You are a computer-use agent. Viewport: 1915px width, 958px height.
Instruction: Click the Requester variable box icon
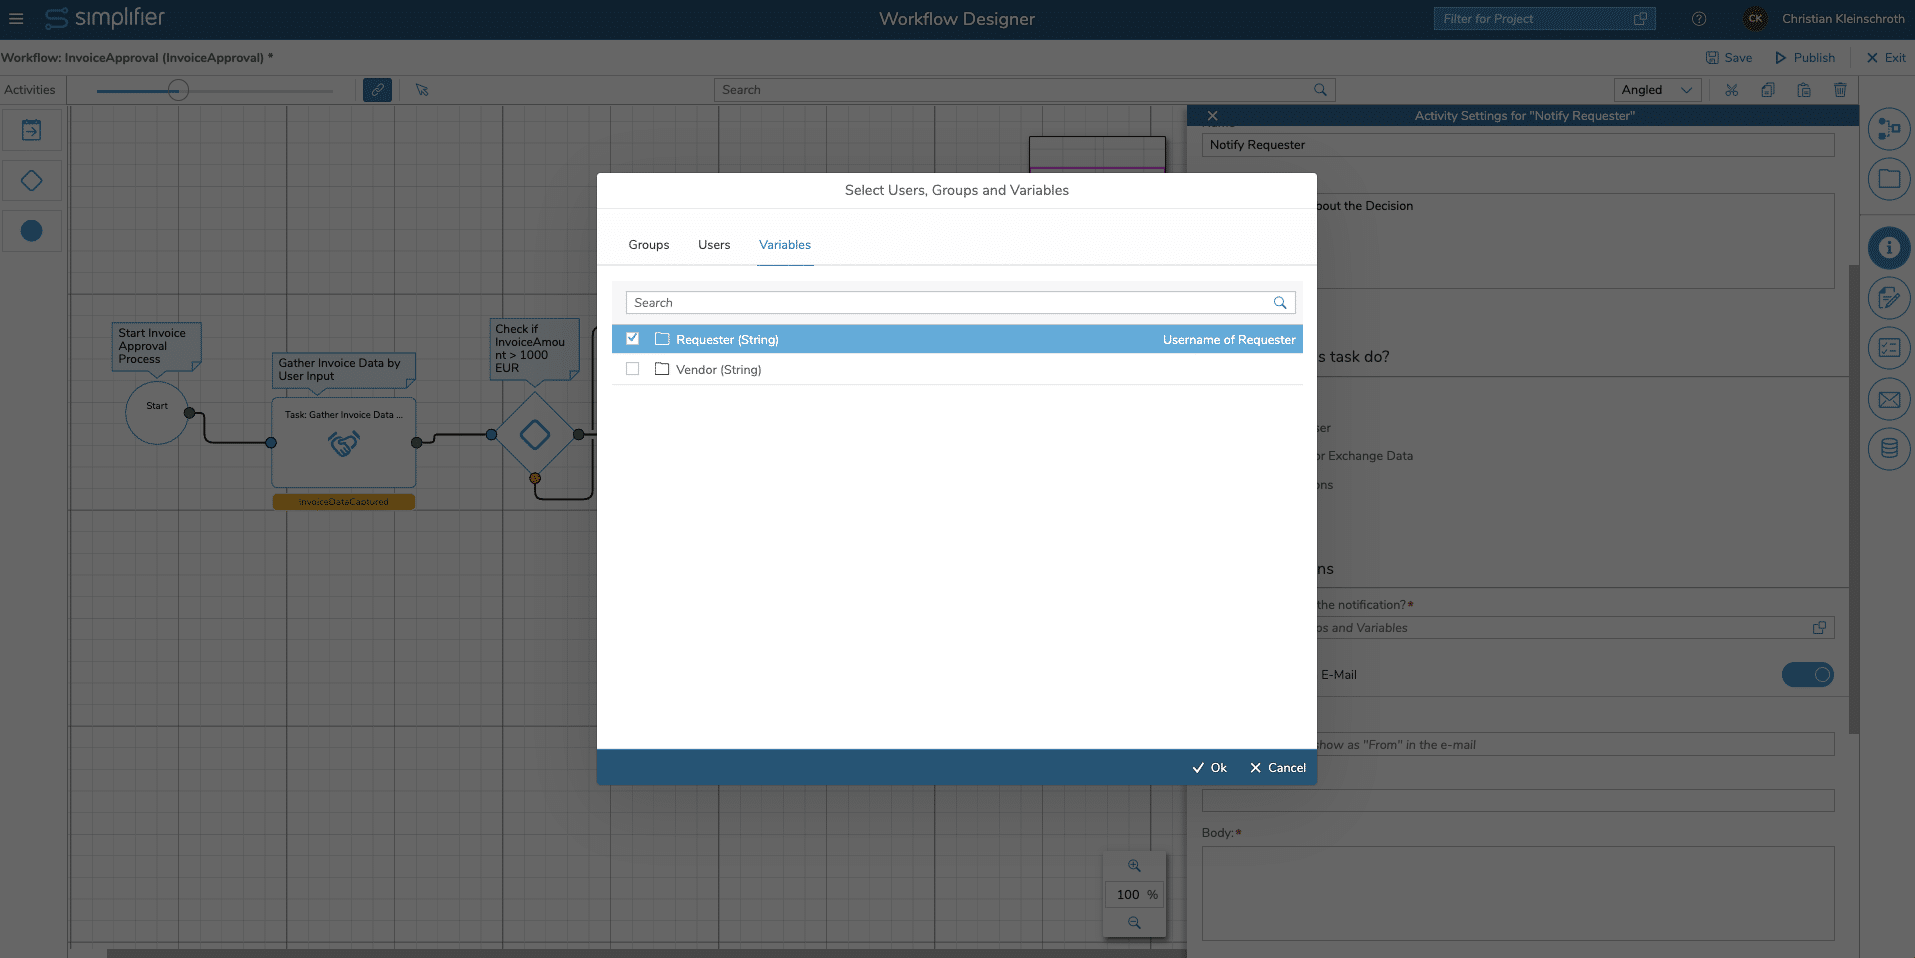(x=662, y=339)
